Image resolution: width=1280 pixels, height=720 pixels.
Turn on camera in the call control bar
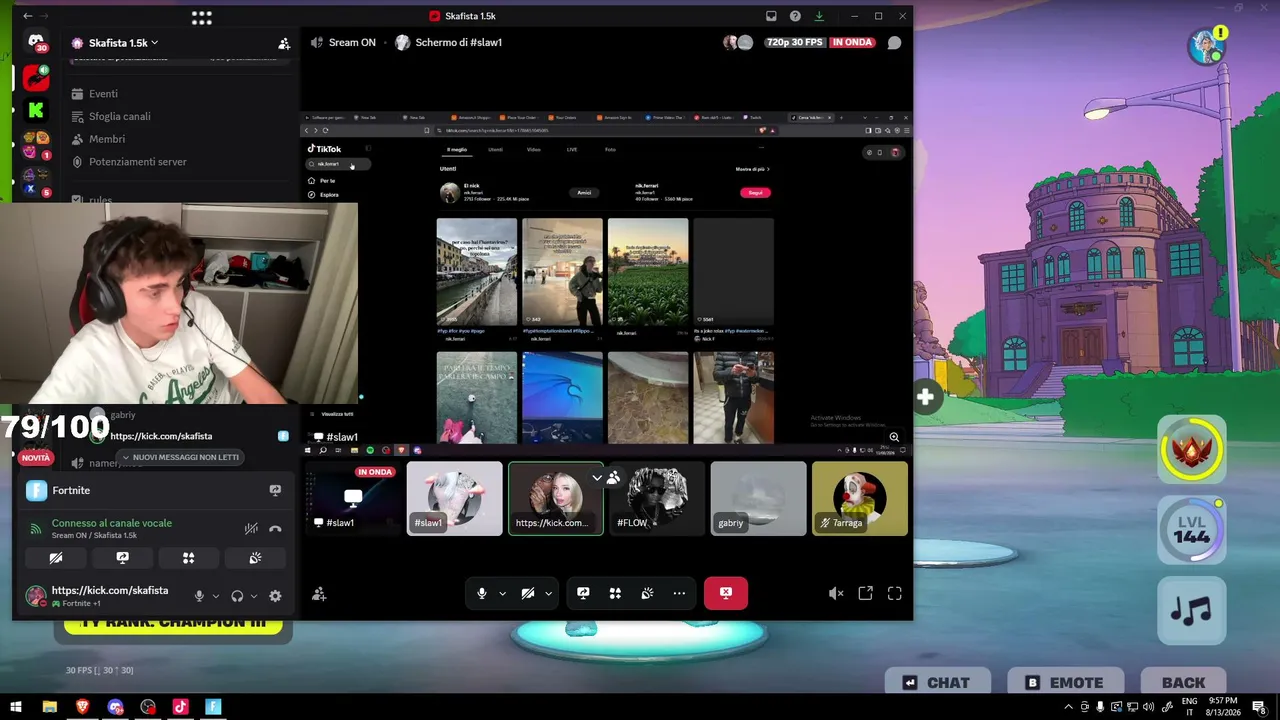(x=527, y=593)
